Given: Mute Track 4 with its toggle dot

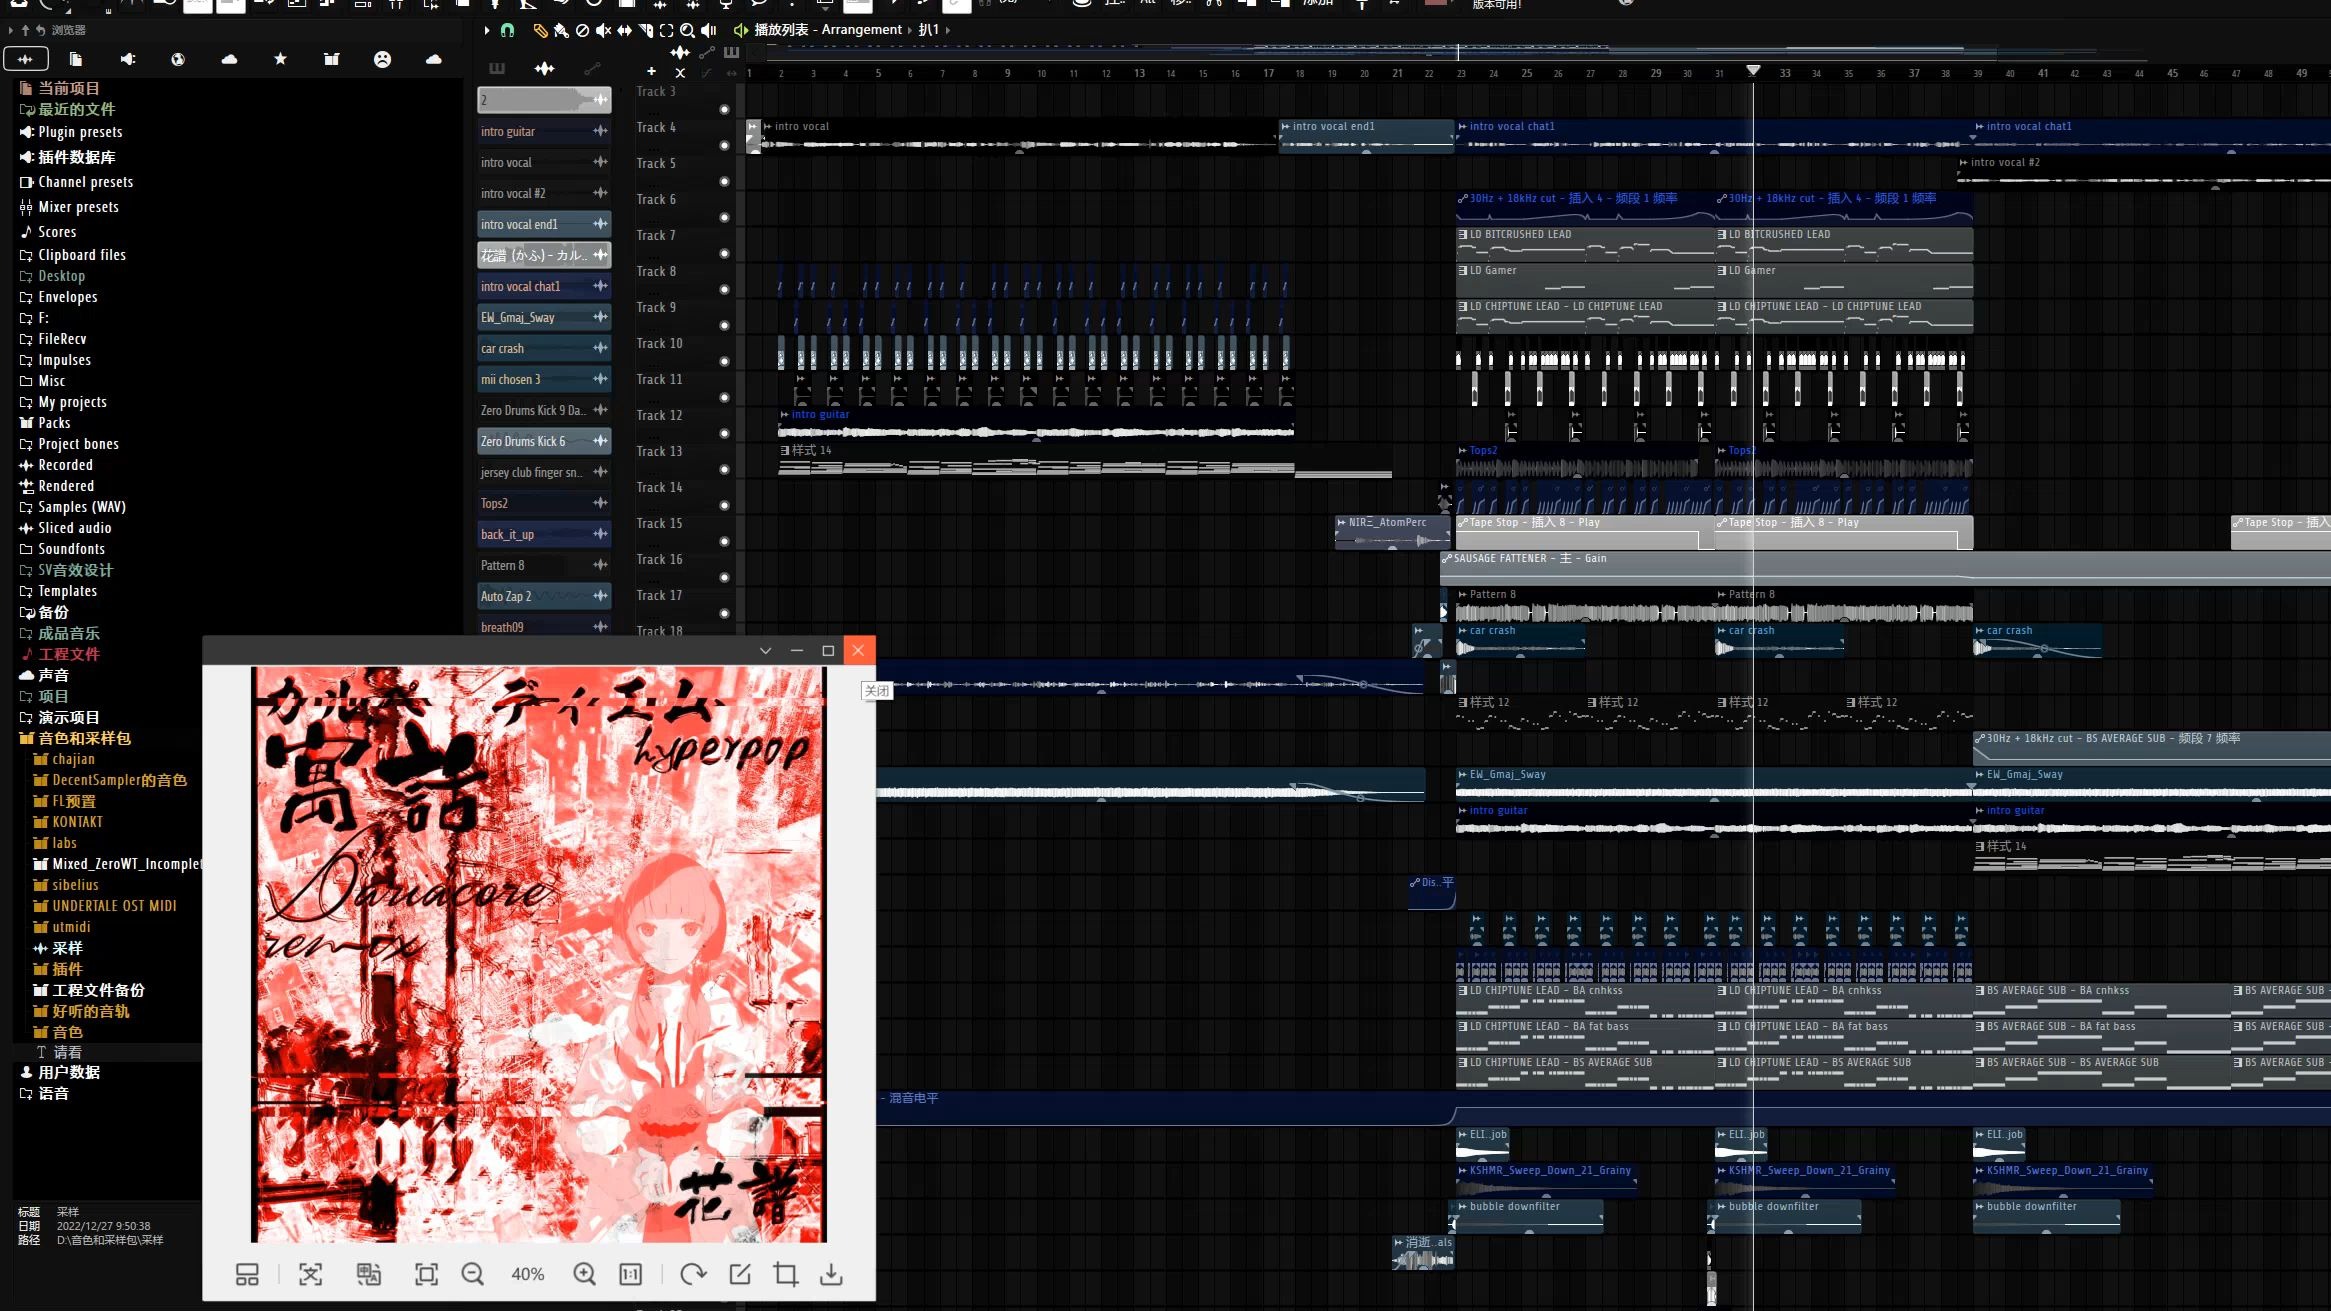Looking at the screenshot, I should pos(725,145).
